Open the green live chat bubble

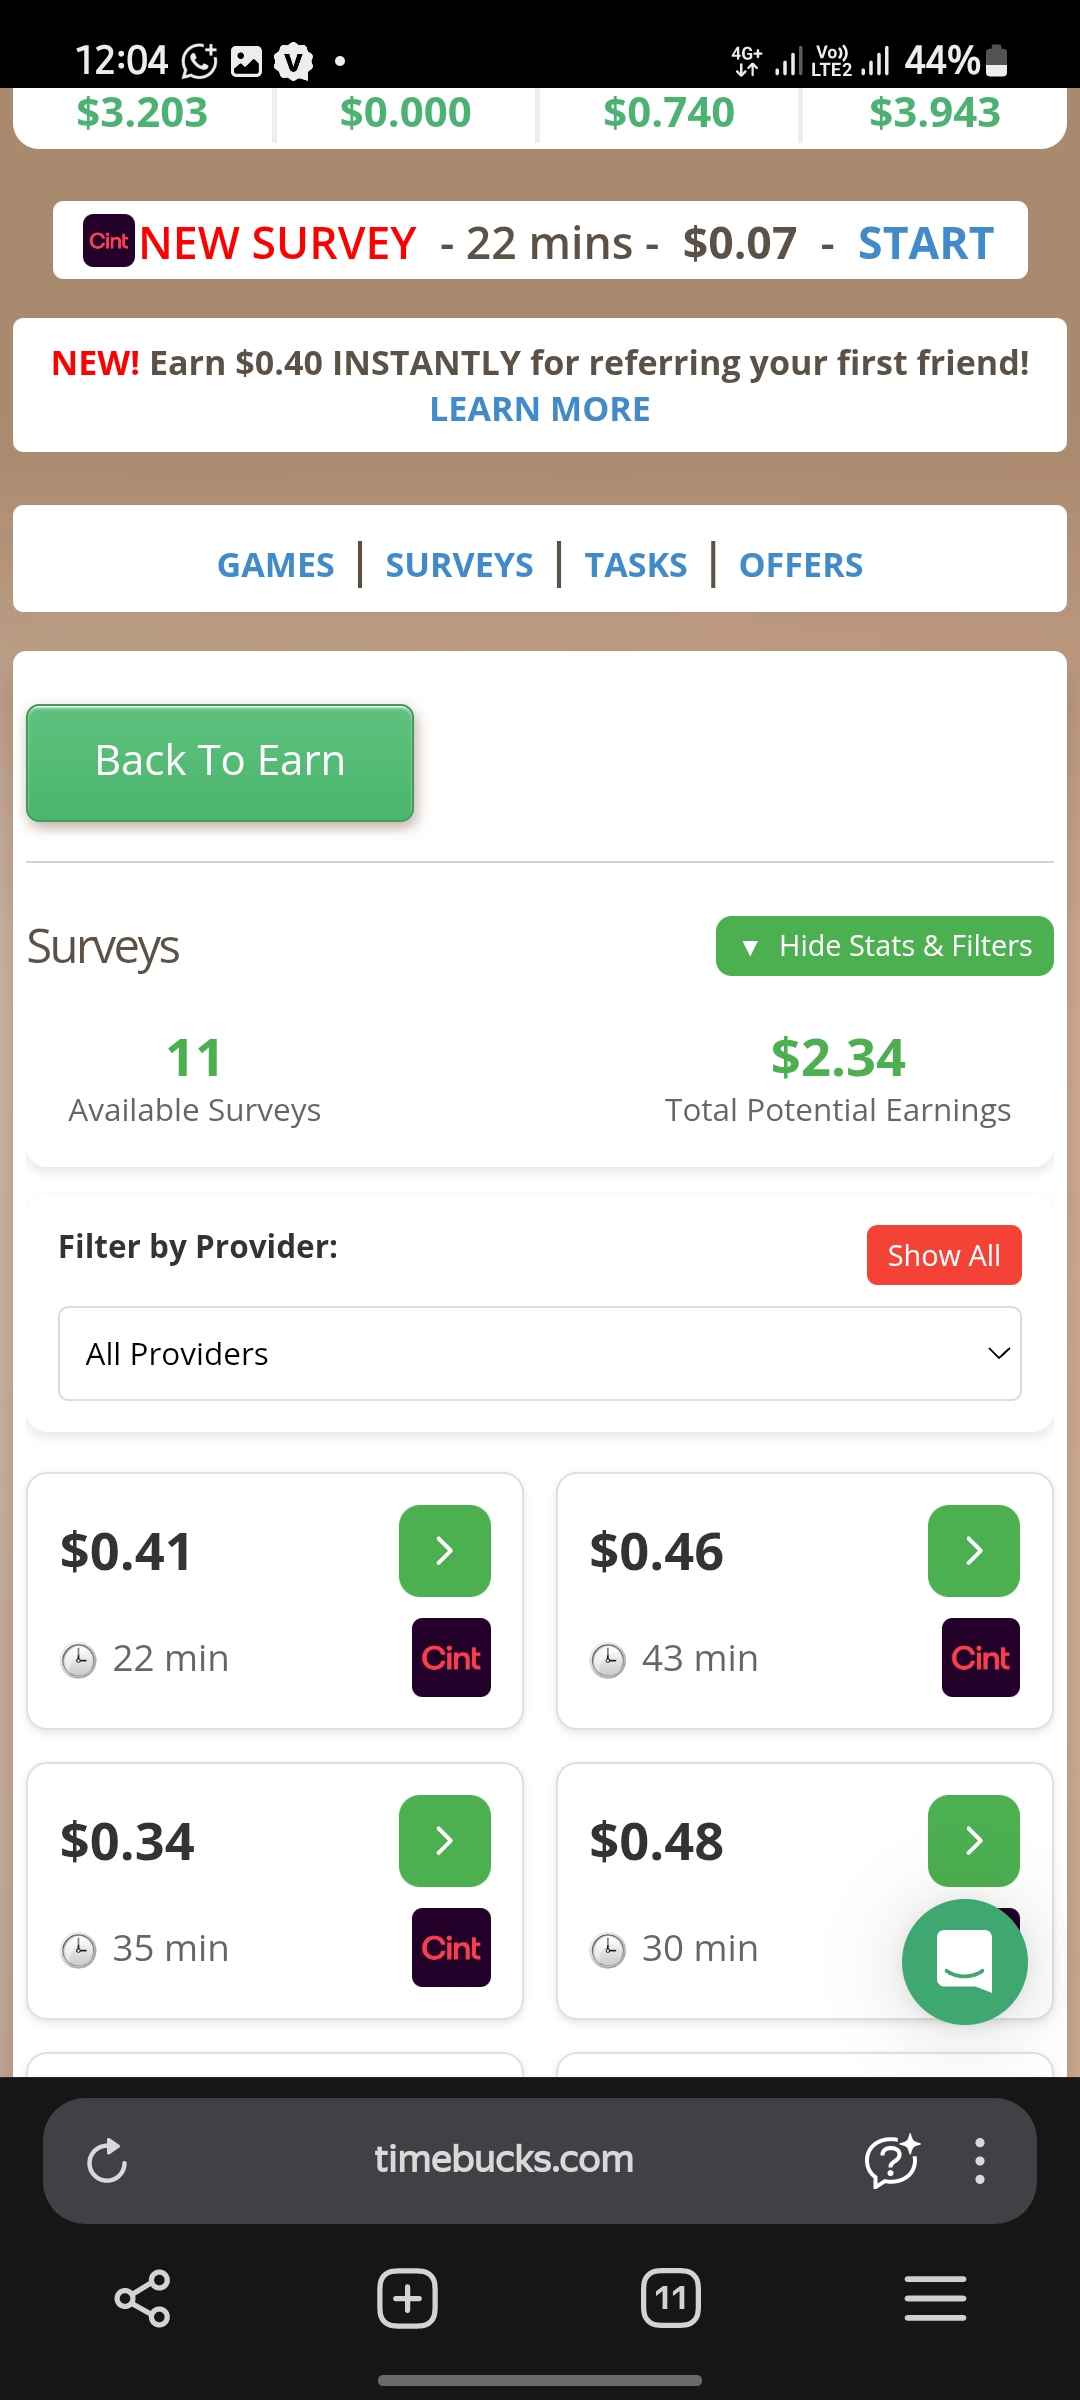click(x=964, y=1962)
